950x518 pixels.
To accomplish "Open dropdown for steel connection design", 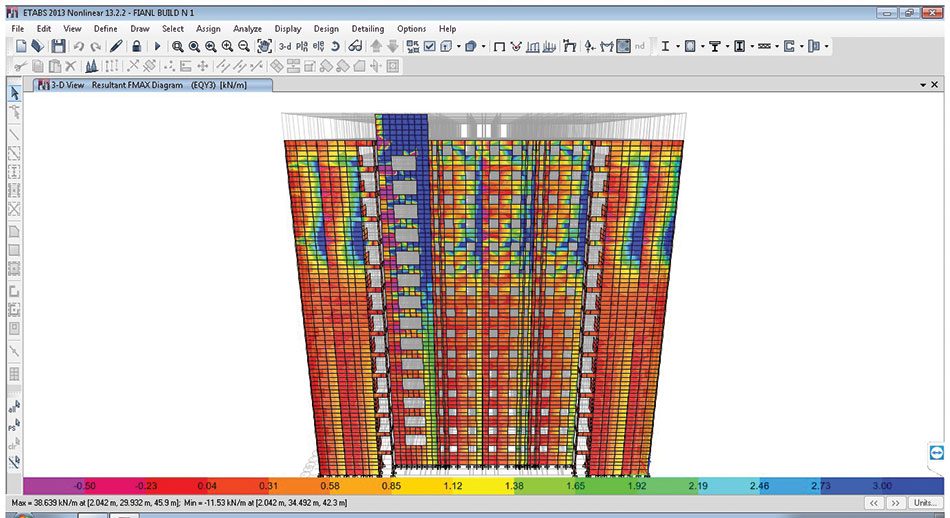I will point(826,46).
